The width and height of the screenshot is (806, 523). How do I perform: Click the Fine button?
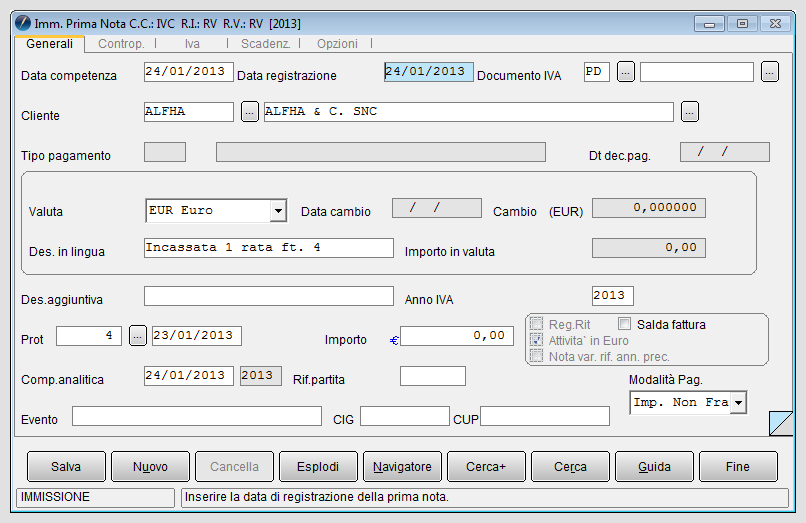click(738, 466)
